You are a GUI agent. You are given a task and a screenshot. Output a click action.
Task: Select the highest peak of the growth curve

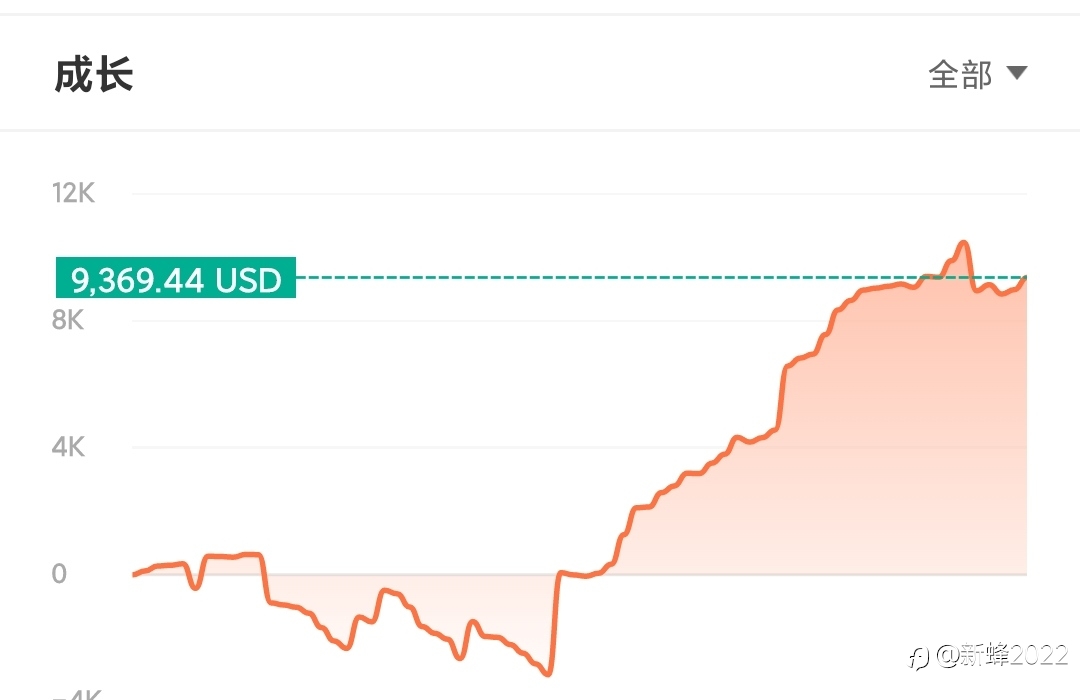click(963, 243)
